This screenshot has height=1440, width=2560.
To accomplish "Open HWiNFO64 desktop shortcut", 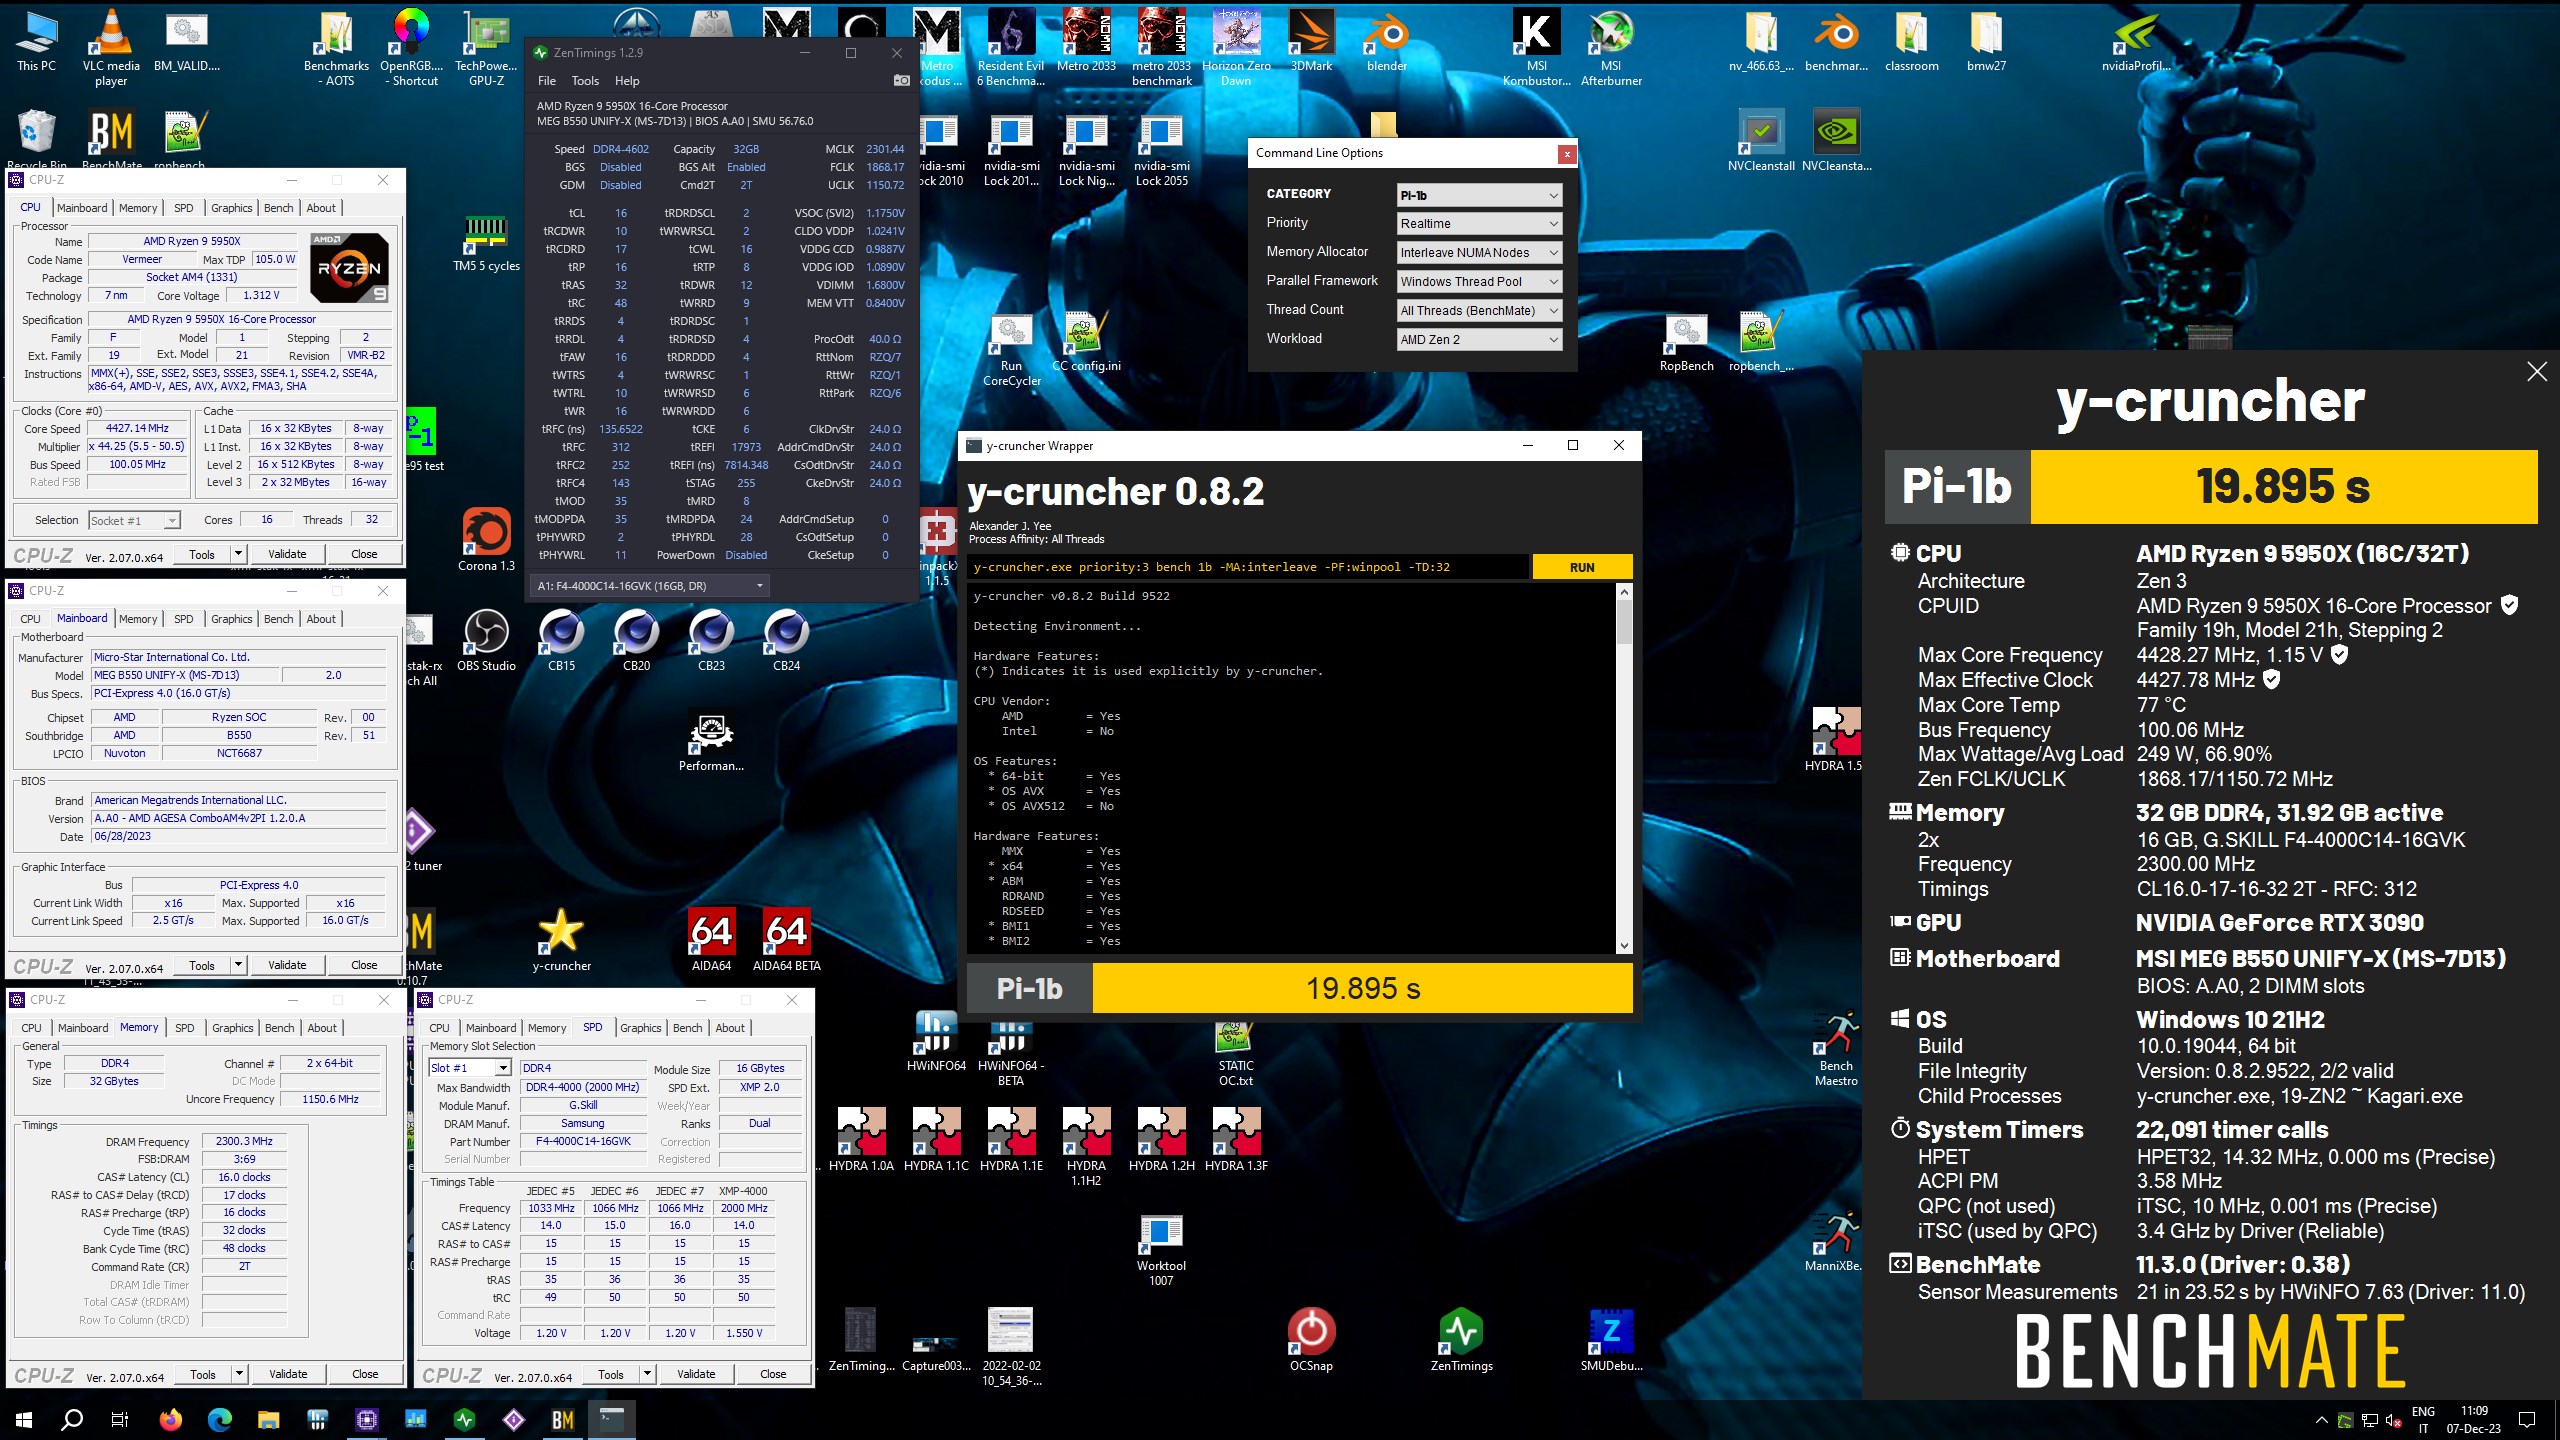I will [x=936, y=1040].
